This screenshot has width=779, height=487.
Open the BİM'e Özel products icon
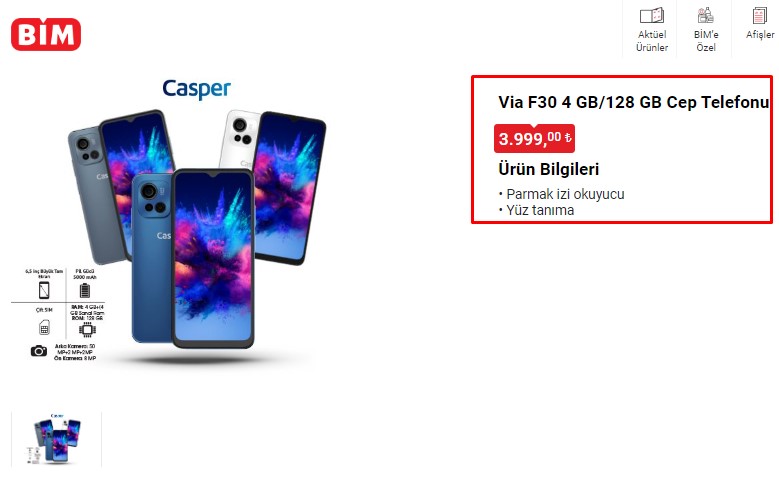tap(705, 15)
